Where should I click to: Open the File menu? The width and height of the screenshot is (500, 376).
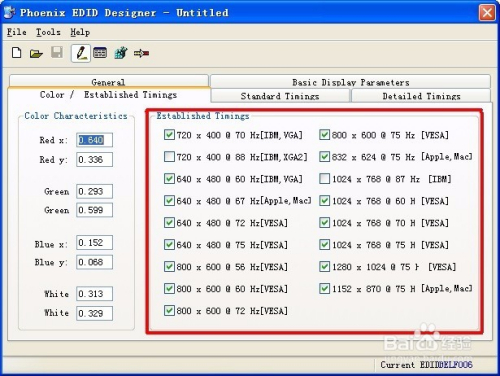(x=17, y=32)
